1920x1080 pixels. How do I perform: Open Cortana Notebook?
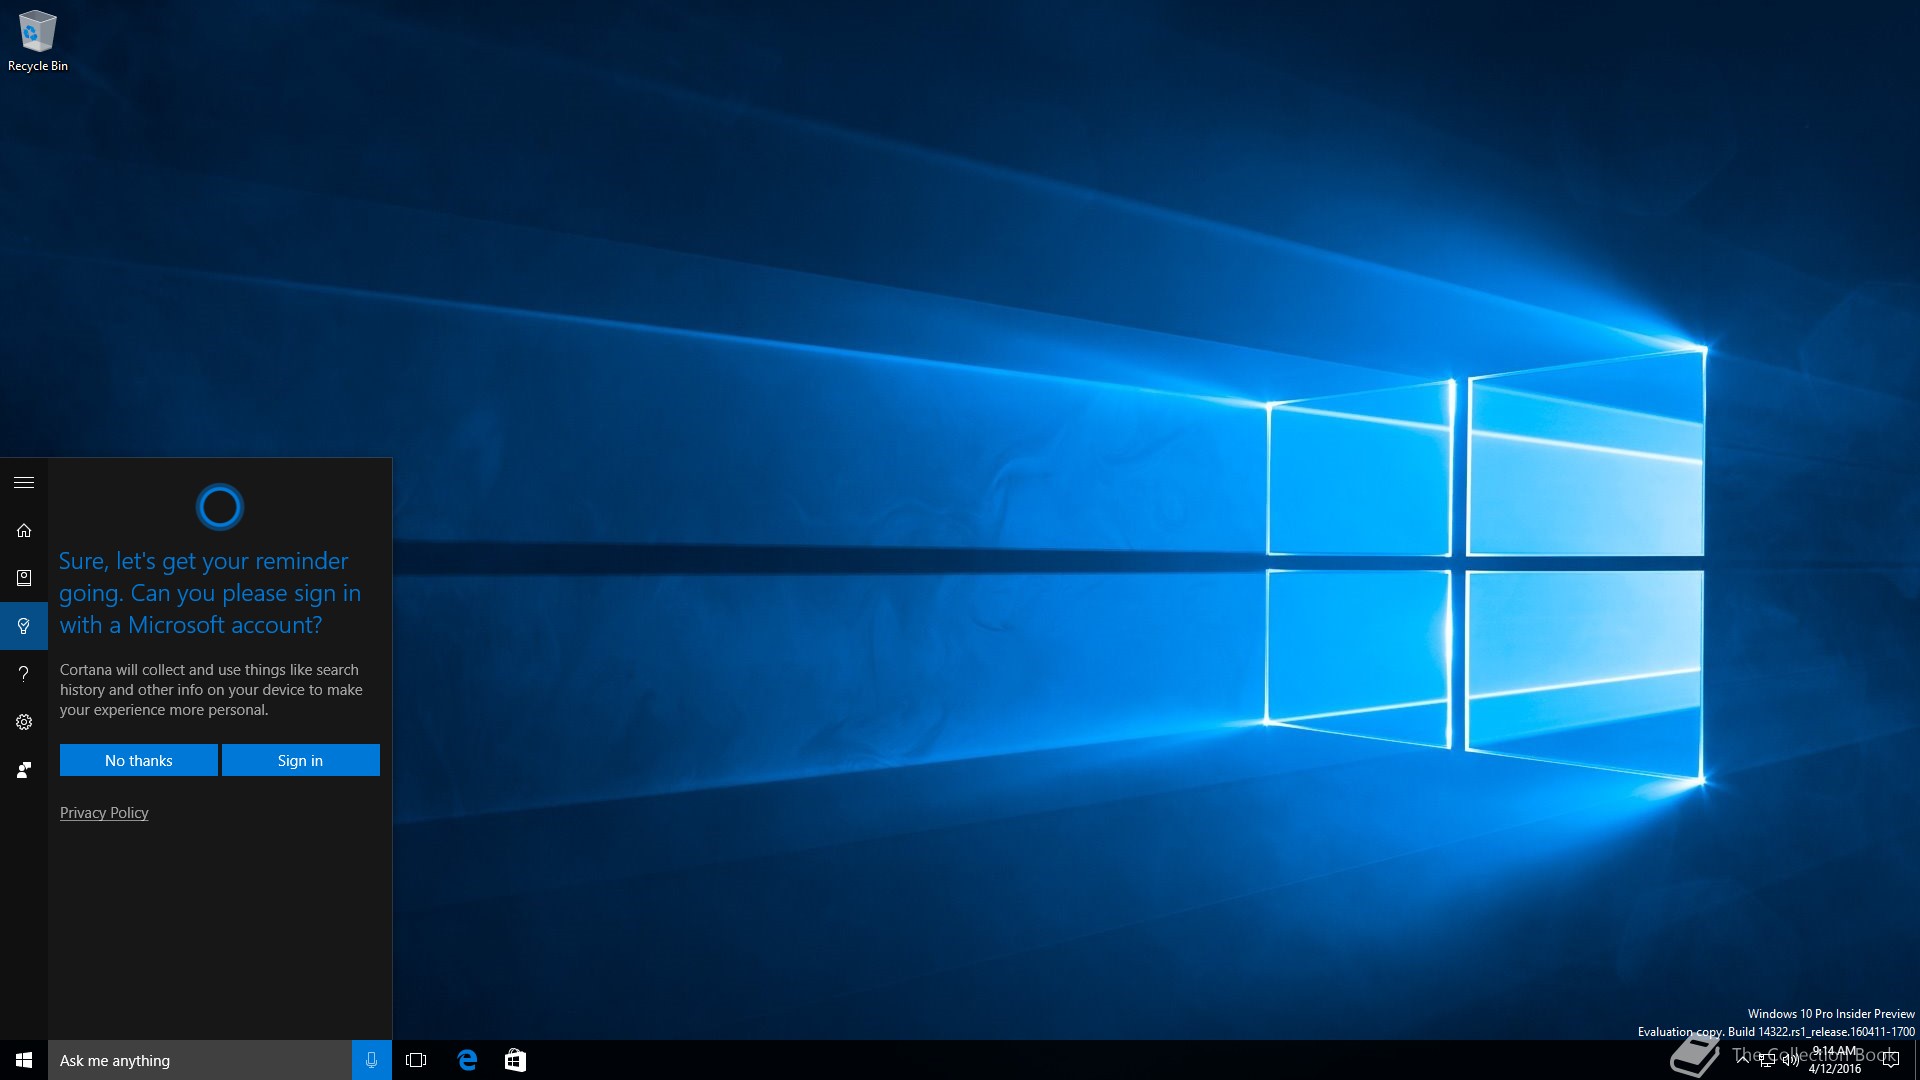pyautogui.click(x=24, y=578)
